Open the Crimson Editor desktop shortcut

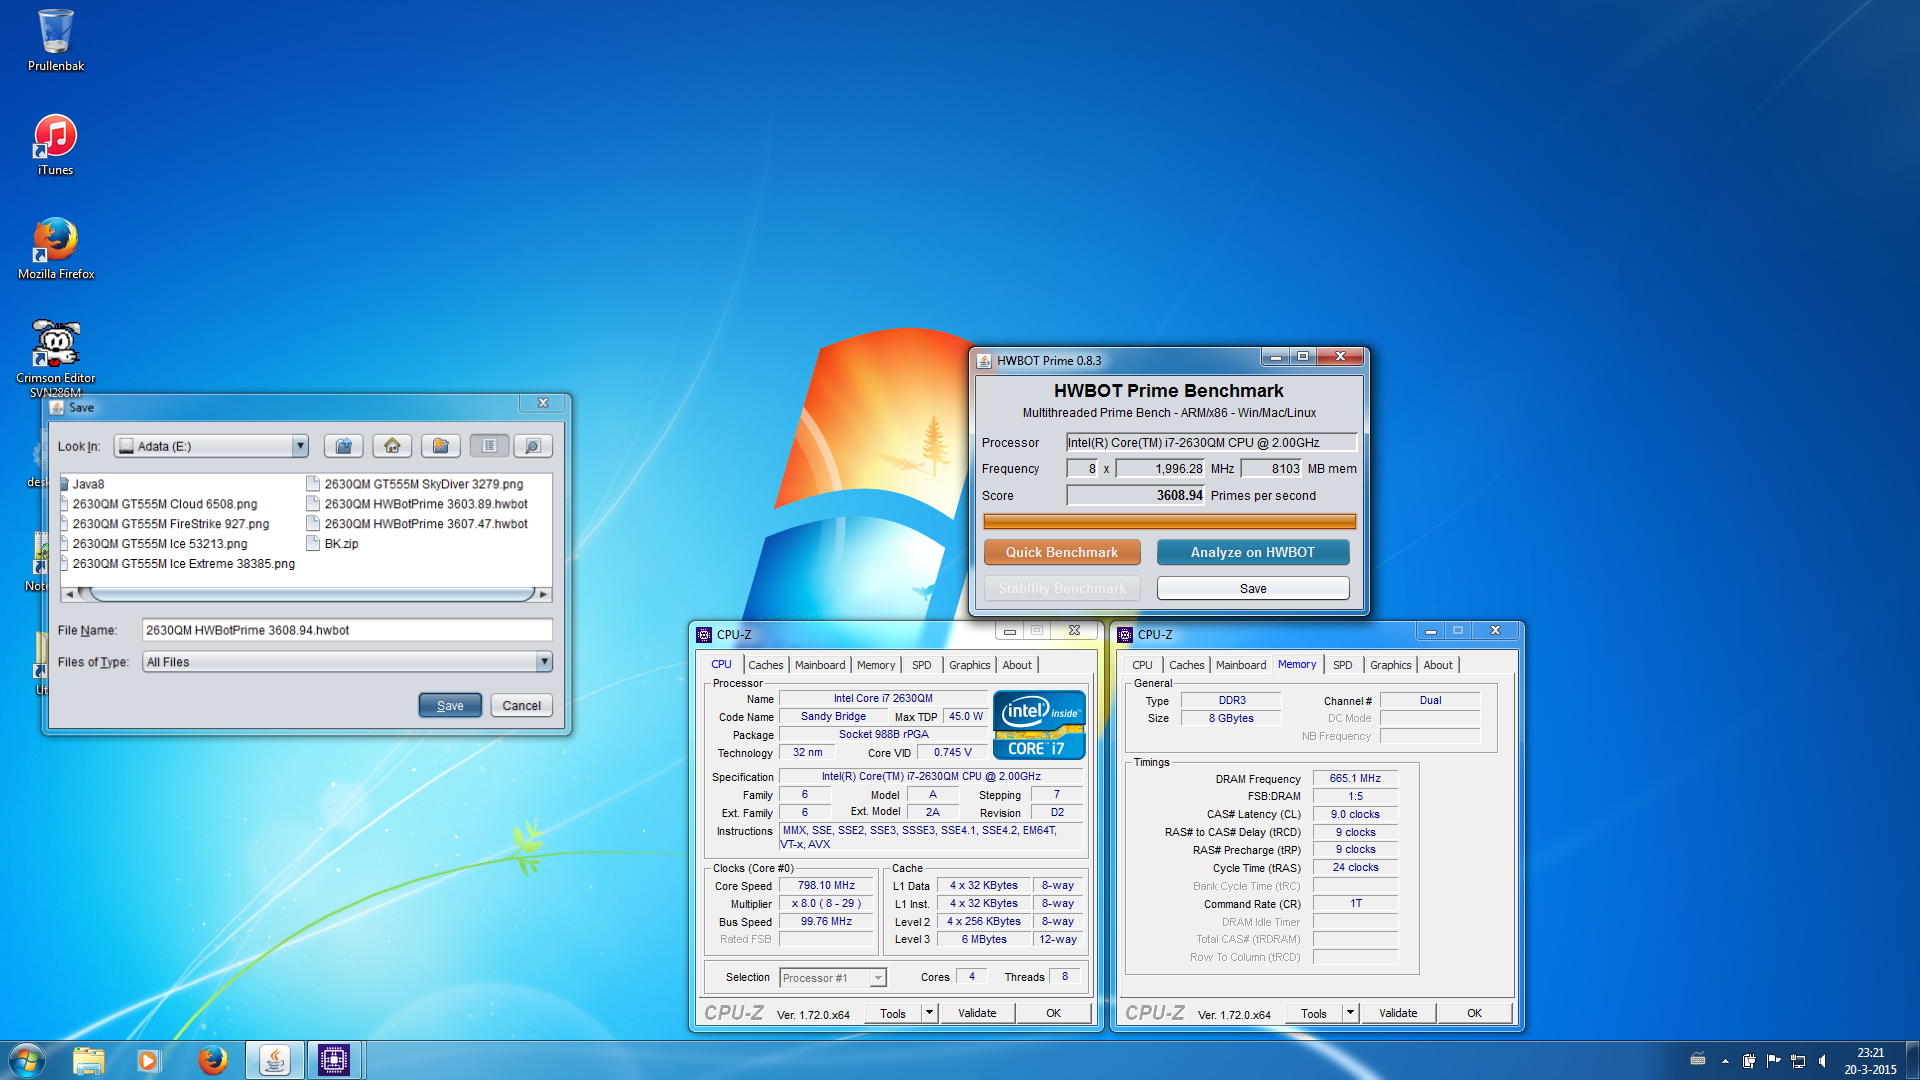coord(56,357)
